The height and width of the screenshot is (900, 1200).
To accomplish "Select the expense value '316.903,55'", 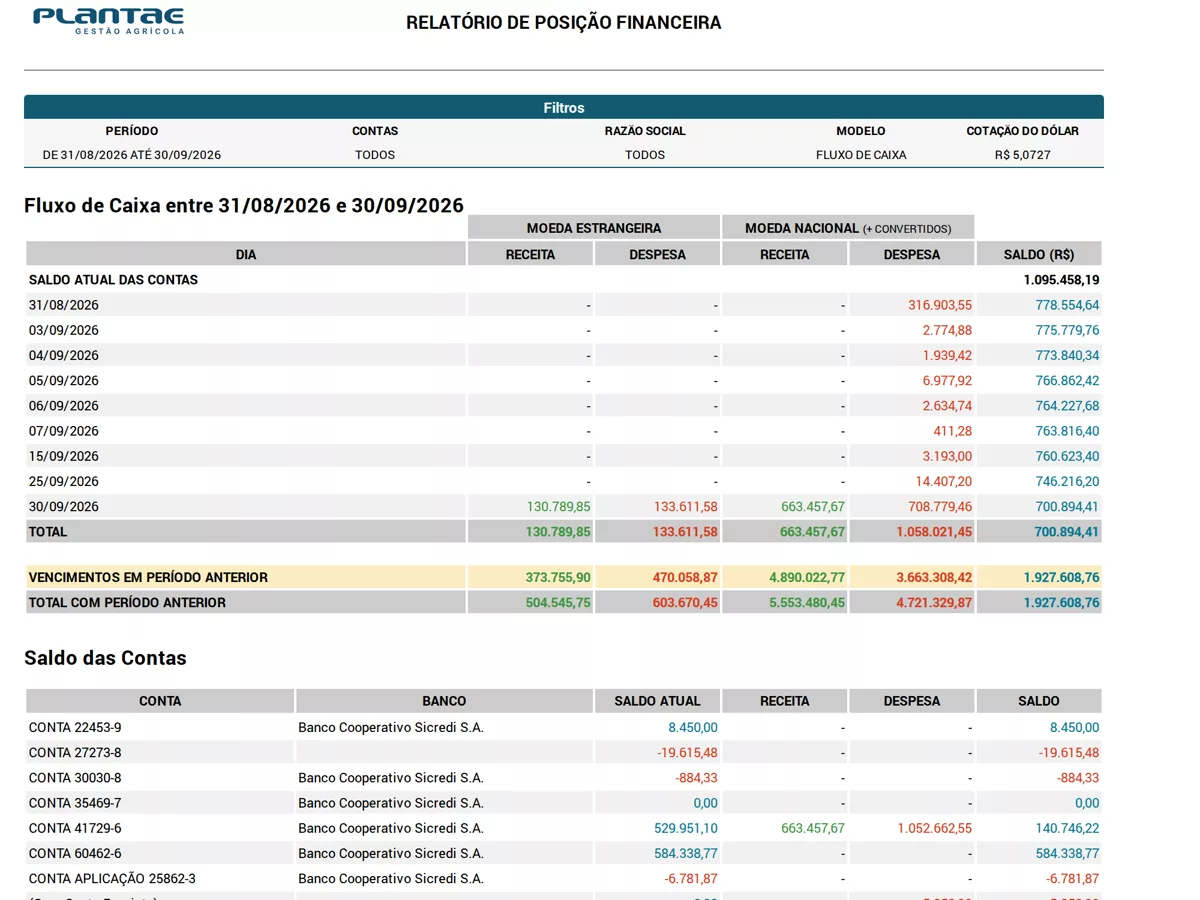I will click(x=940, y=305).
